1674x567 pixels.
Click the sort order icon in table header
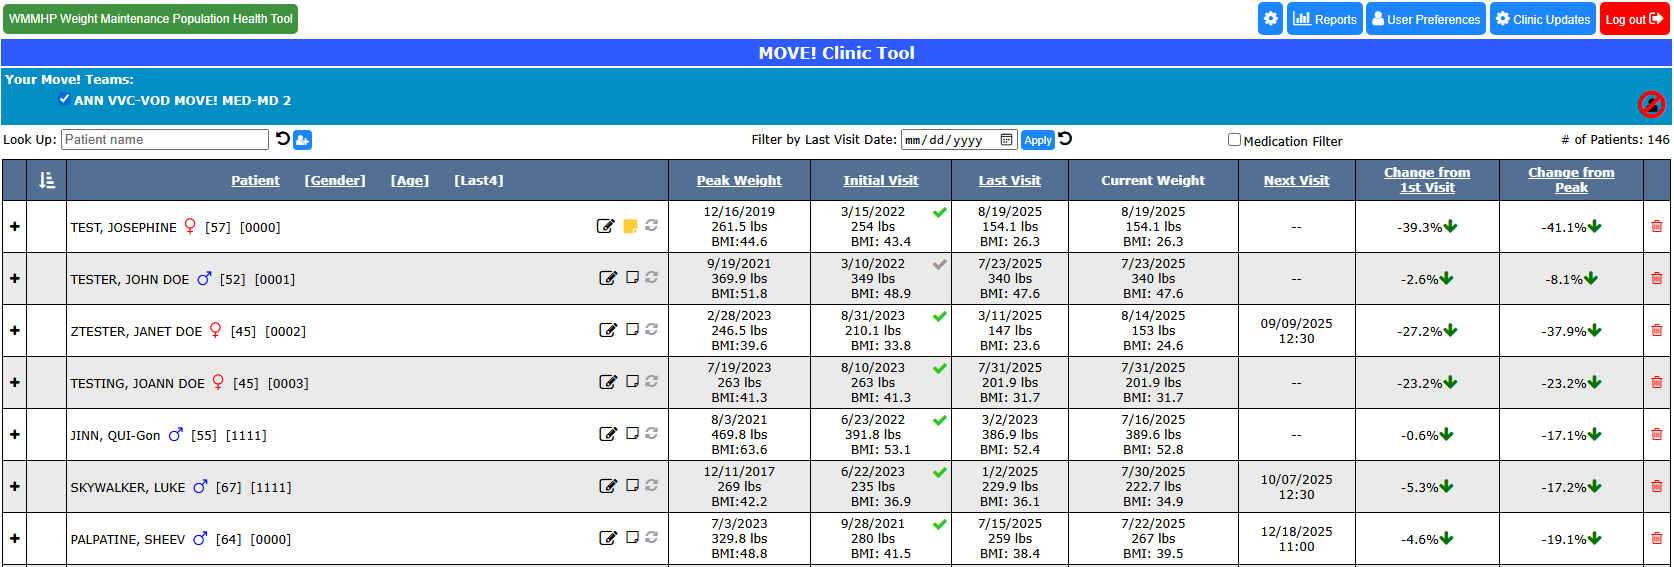click(46, 180)
